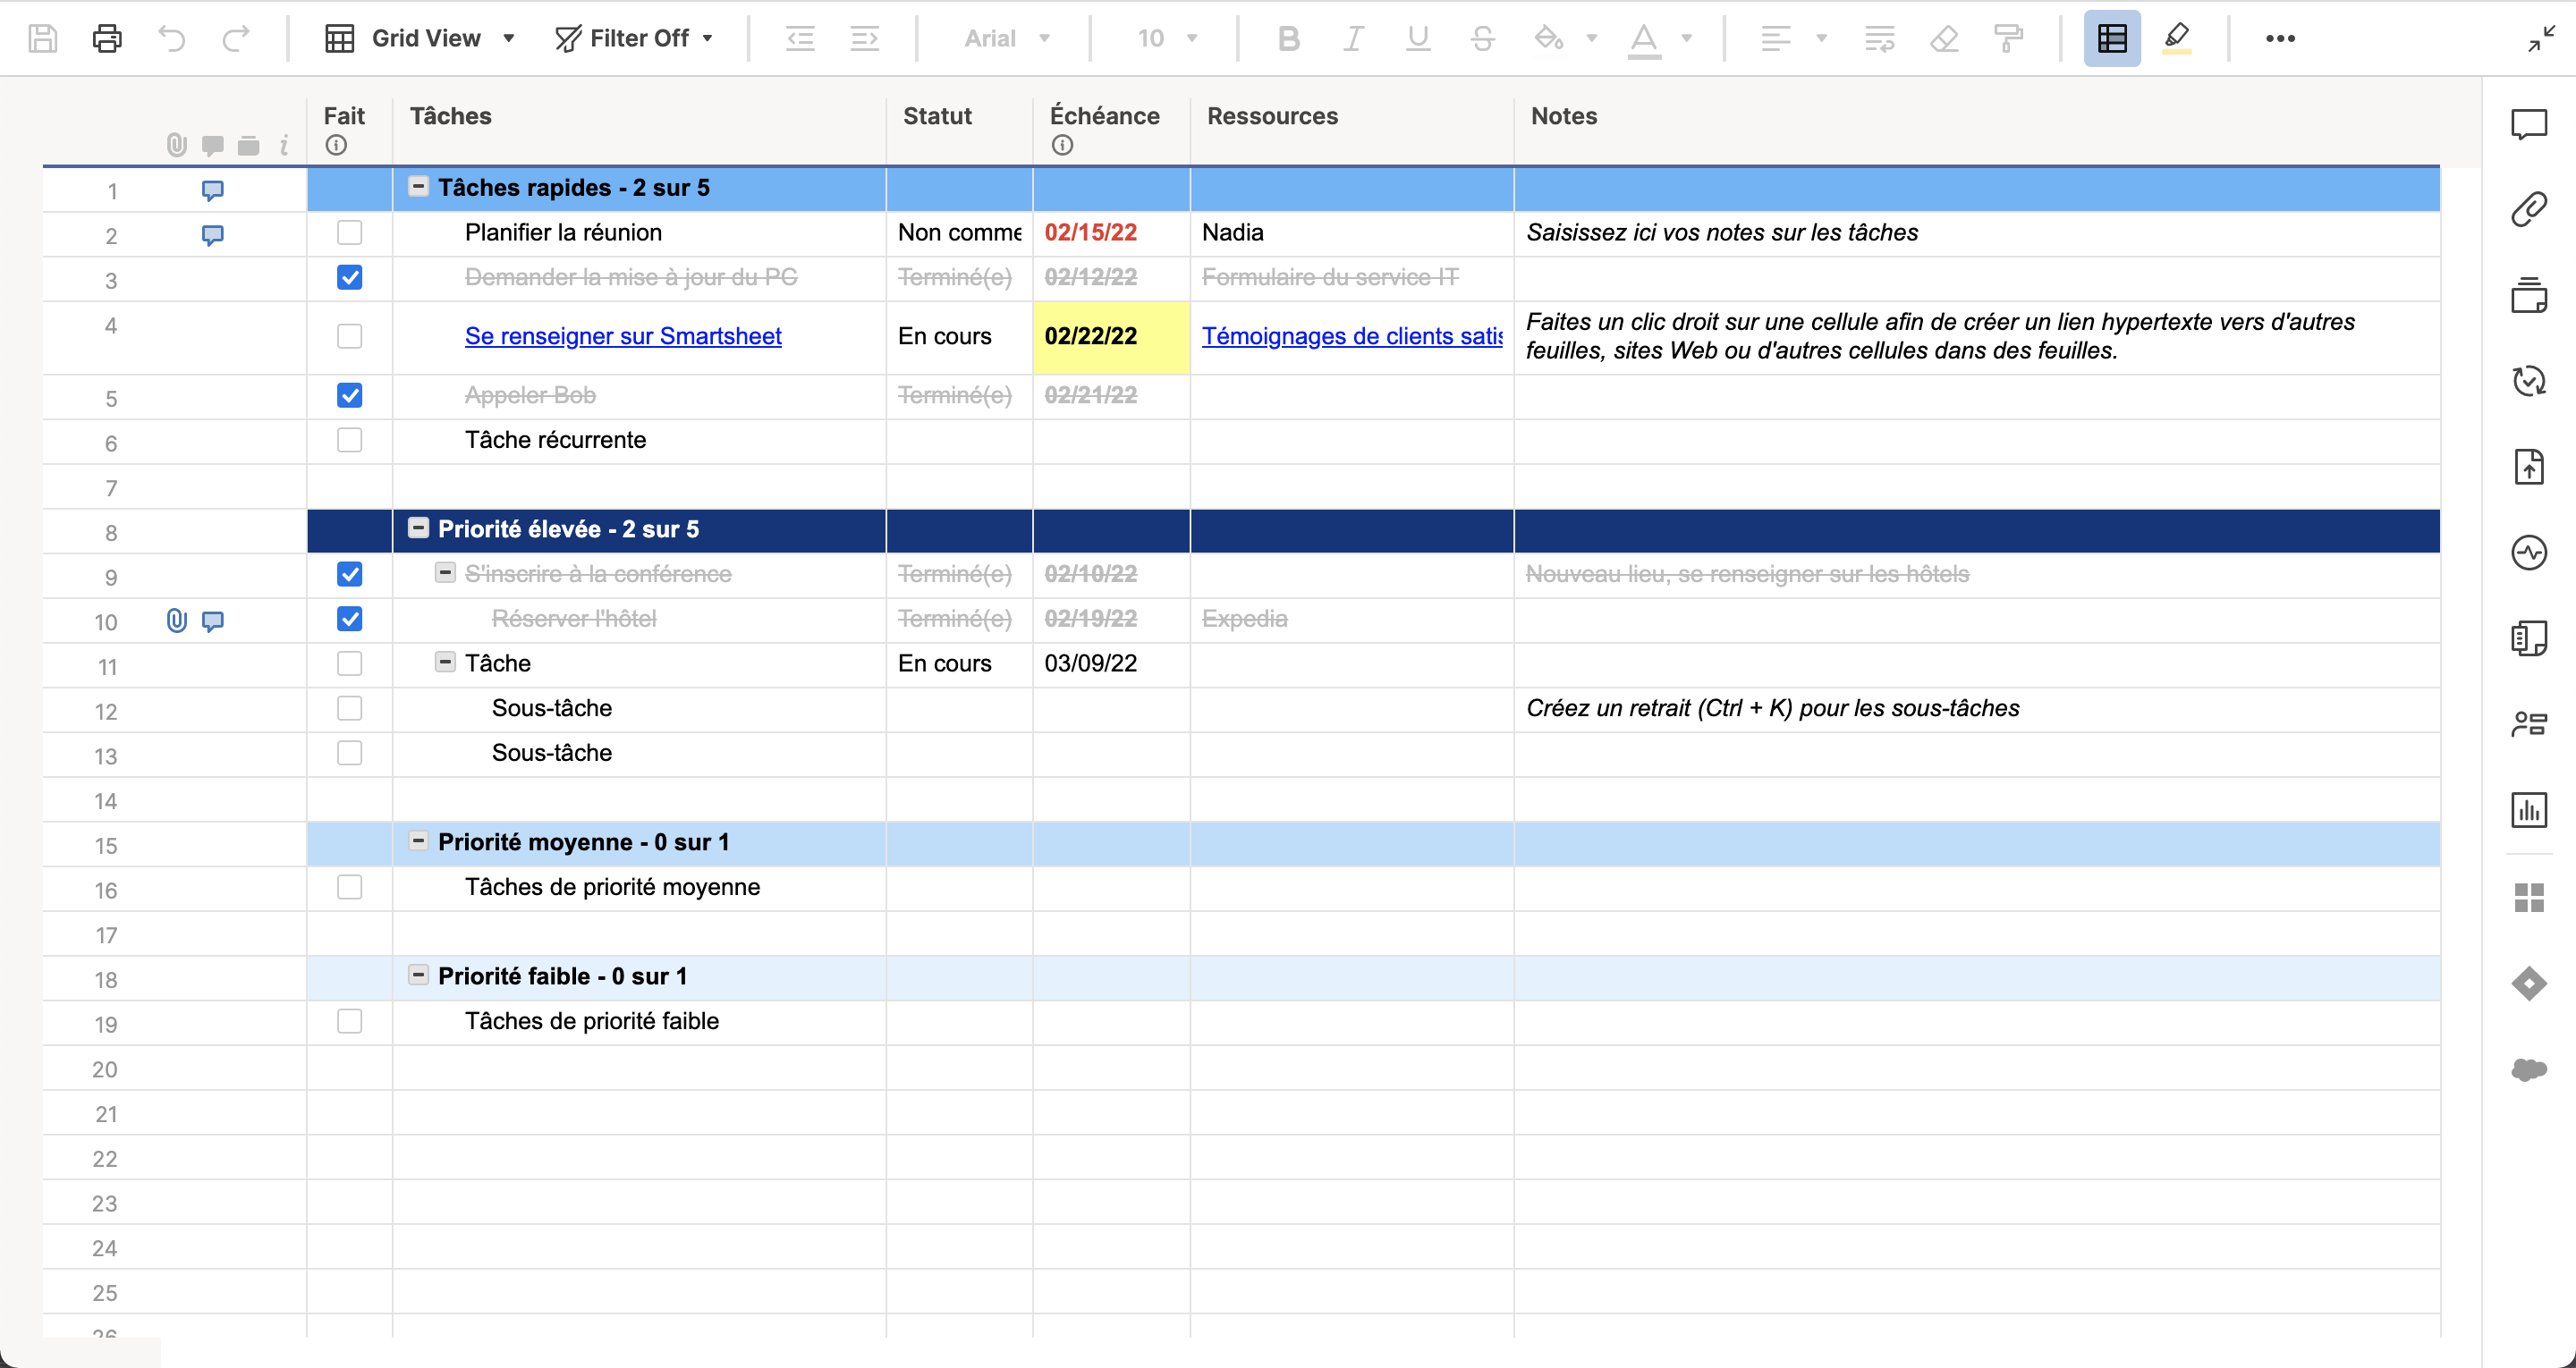This screenshot has width=2576, height=1368.
Task: Select the Tâches column header
Action: coord(640,130)
